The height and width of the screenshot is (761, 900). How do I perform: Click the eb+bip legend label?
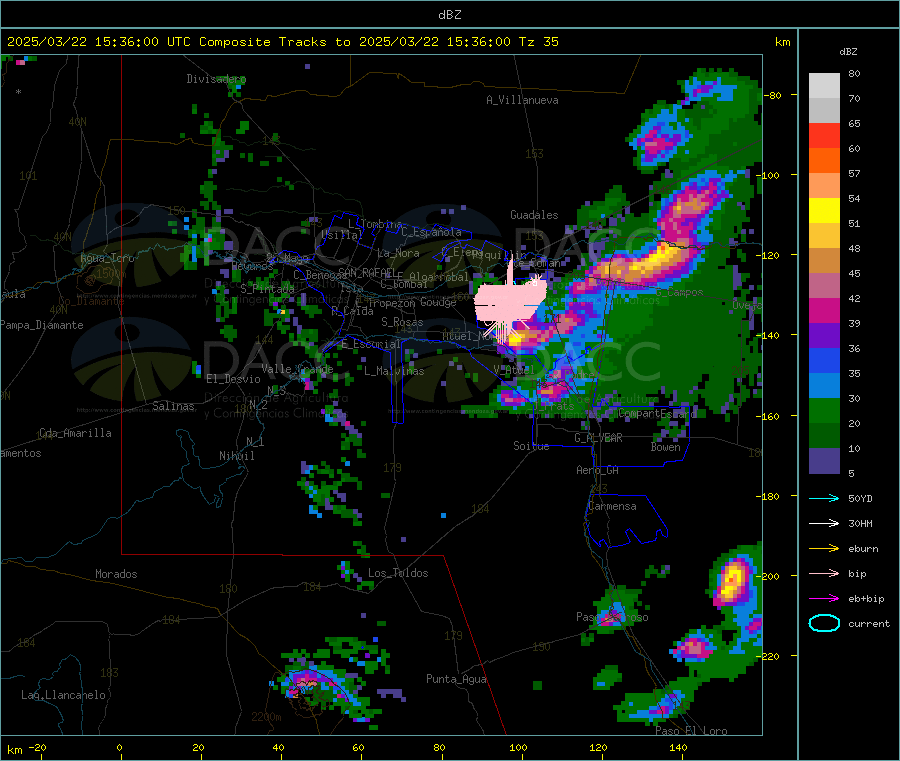tap(866, 599)
